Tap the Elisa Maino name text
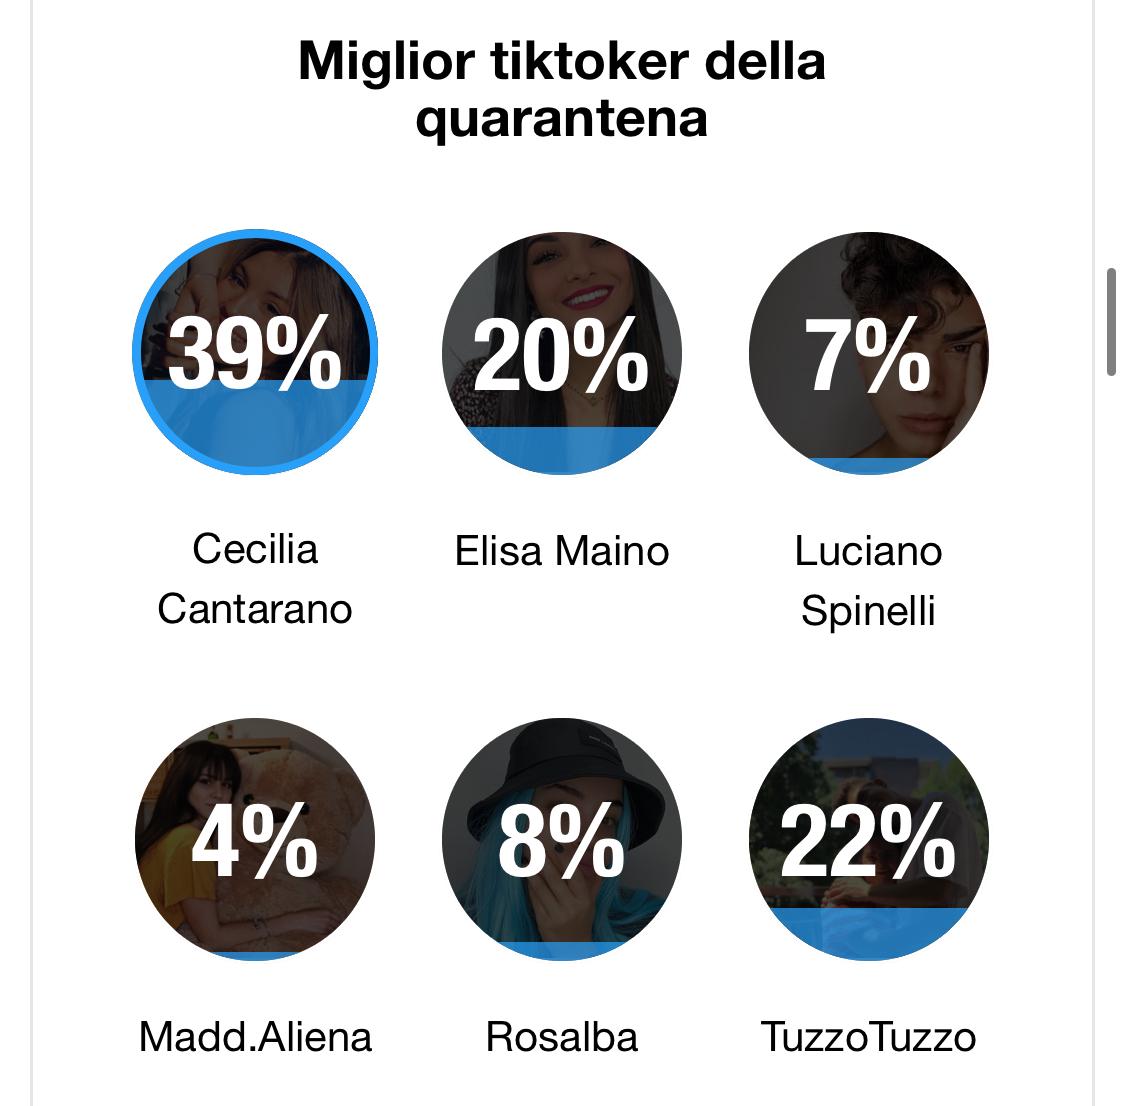 [561, 551]
